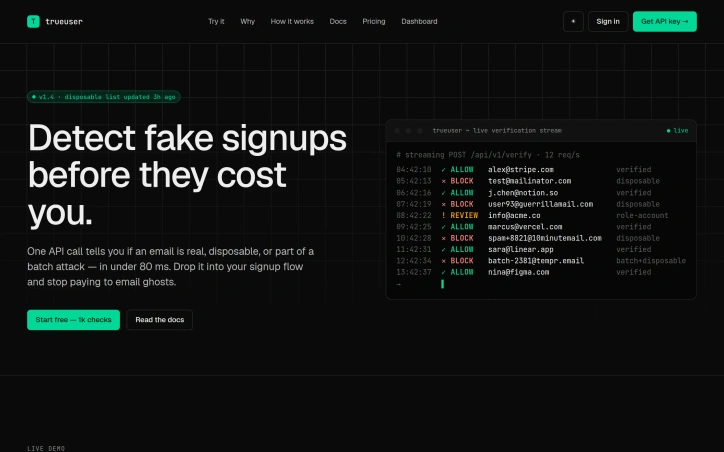Click batch-2381@tempr.email entry
This screenshot has height=452, width=724.
point(536,261)
